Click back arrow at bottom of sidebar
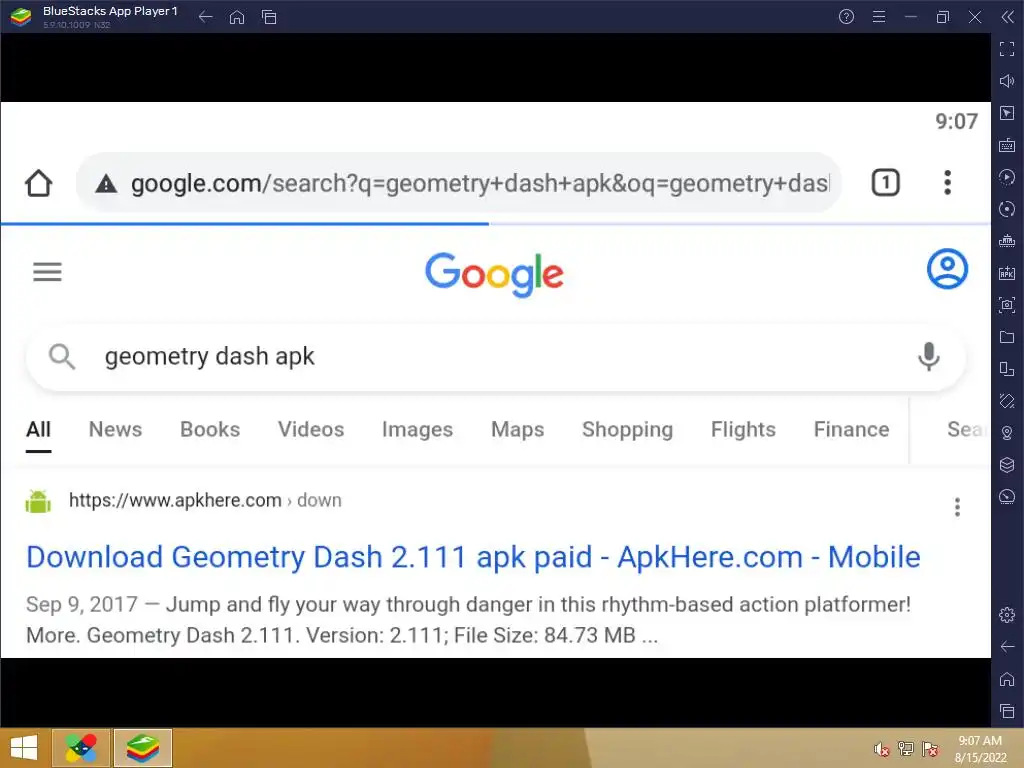Viewport: 1024px width, 768px height. click(x=1007, y=647)
